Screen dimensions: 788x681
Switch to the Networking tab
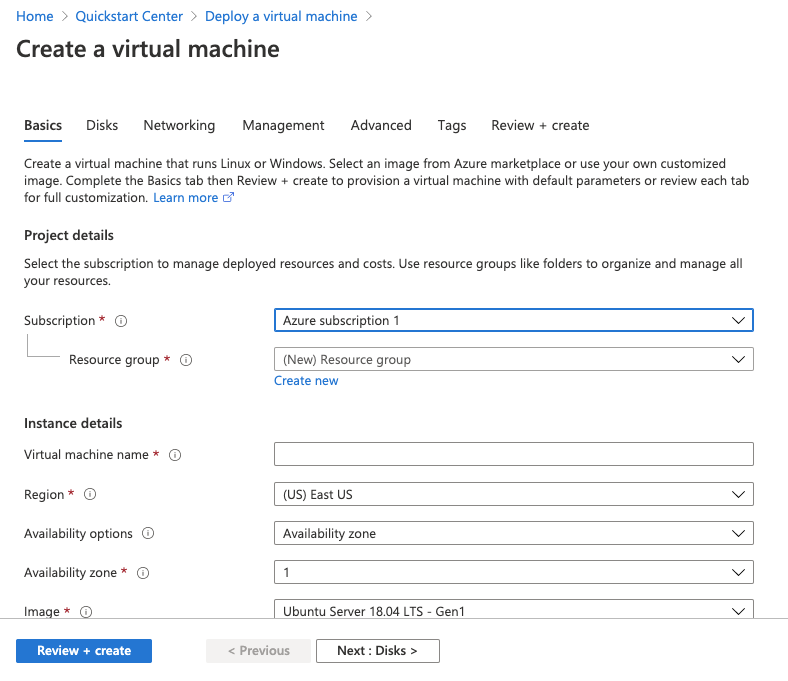pyautogui.click(x=179, y=125)
